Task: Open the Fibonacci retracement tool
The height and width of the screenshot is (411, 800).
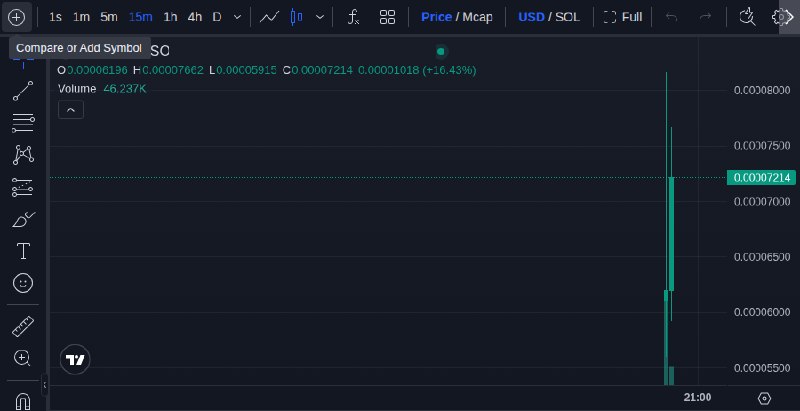Action: point(23,123)
